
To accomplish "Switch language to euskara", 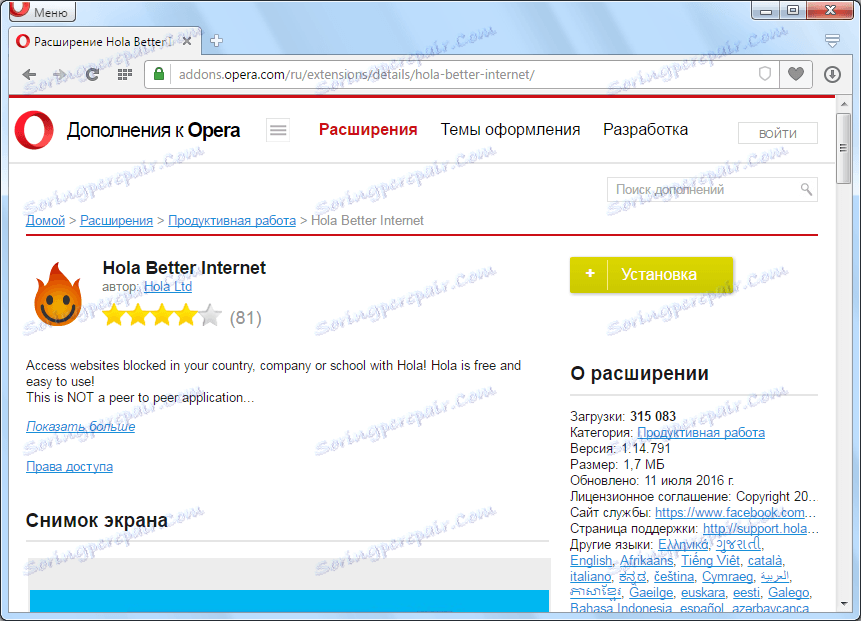I will coord(703,592).
